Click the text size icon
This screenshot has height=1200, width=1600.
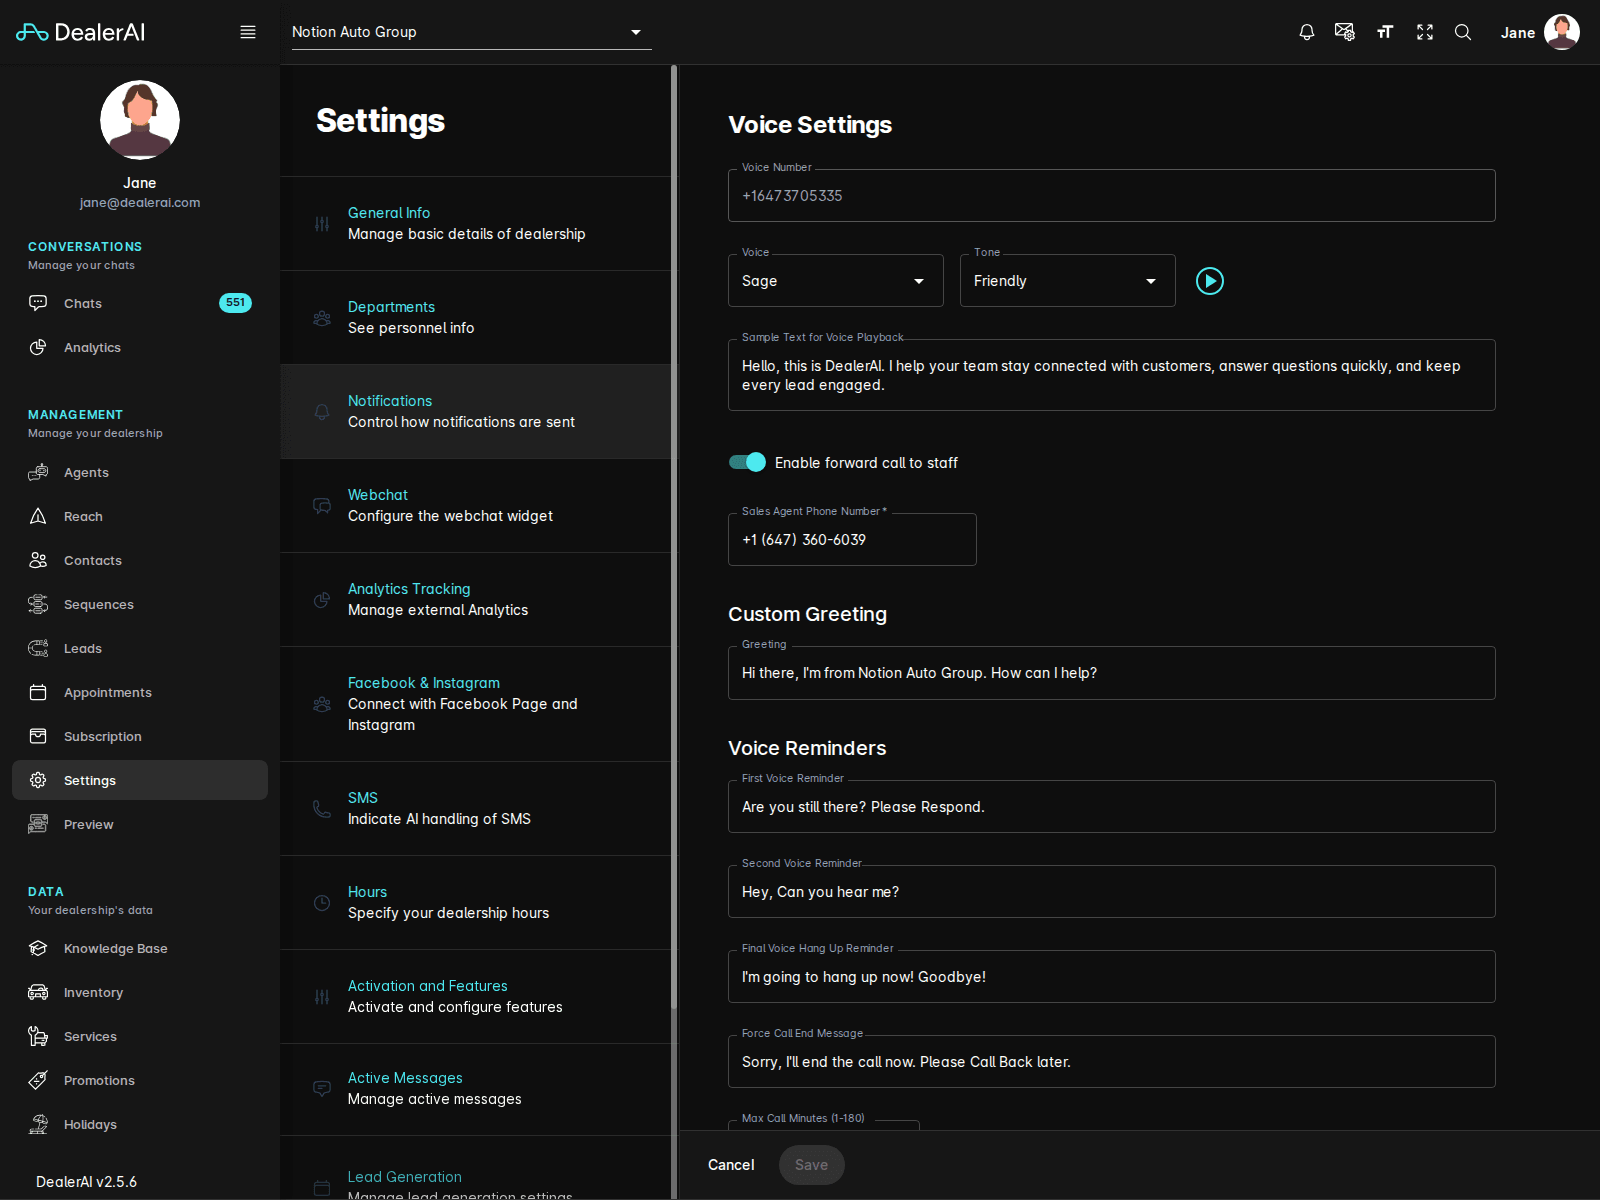[x=1385, y=31]
